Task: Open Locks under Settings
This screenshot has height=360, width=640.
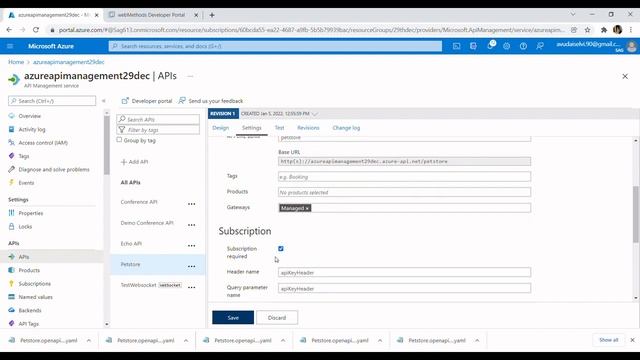Action: click(25, 227)
